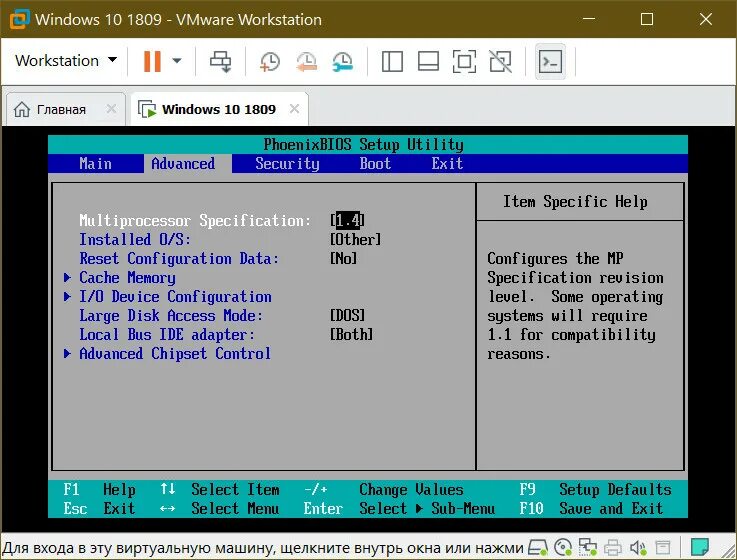Click the Item Specific Help heading

pyautogui.click(x=575, y=202)
